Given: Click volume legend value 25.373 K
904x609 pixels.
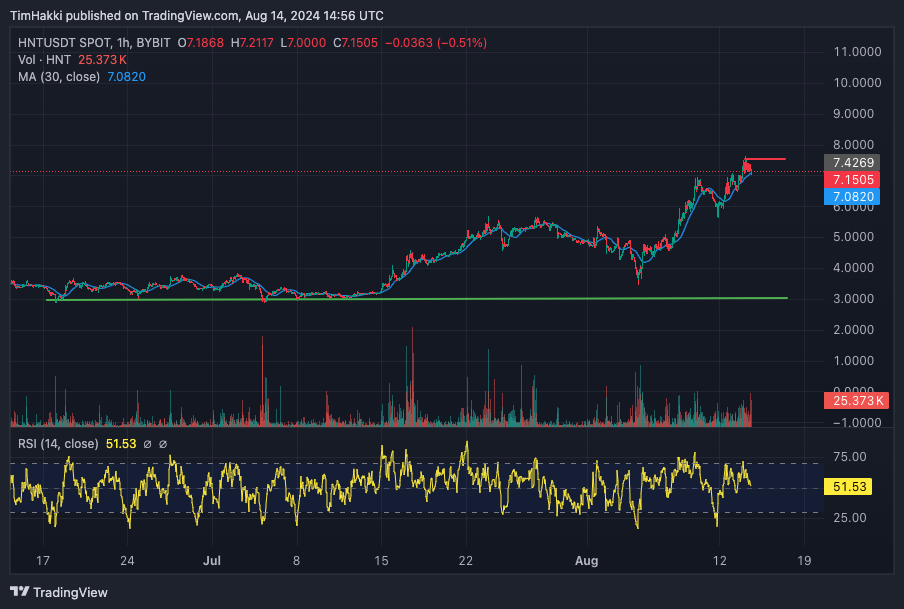Looking at the screenshot, I should (102, 60).
